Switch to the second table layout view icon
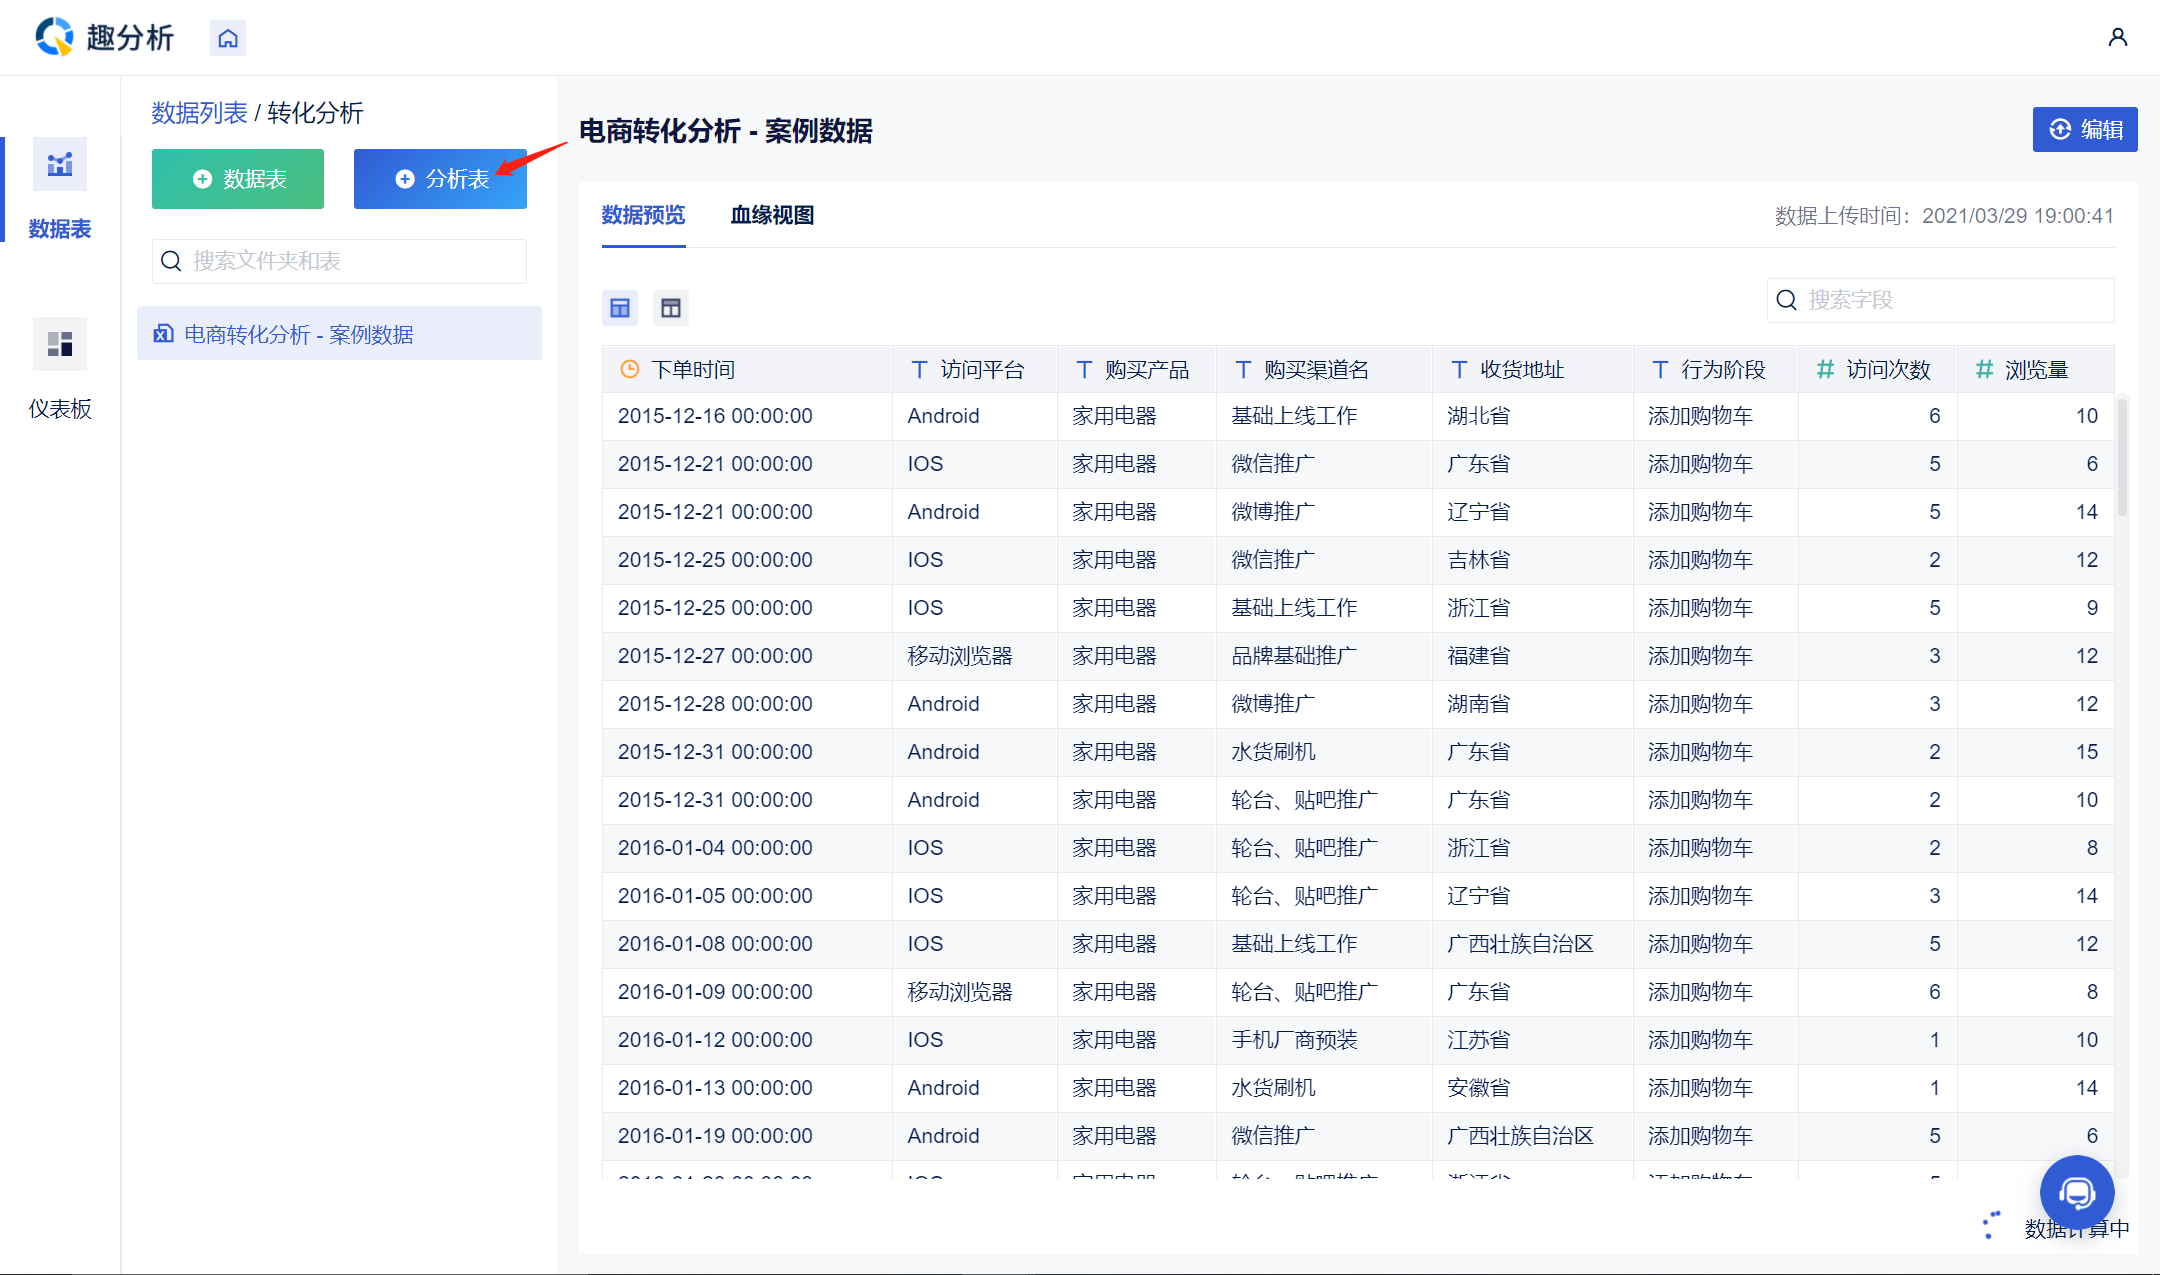Screen dimensions: 2160x1275 coord(671,308)
